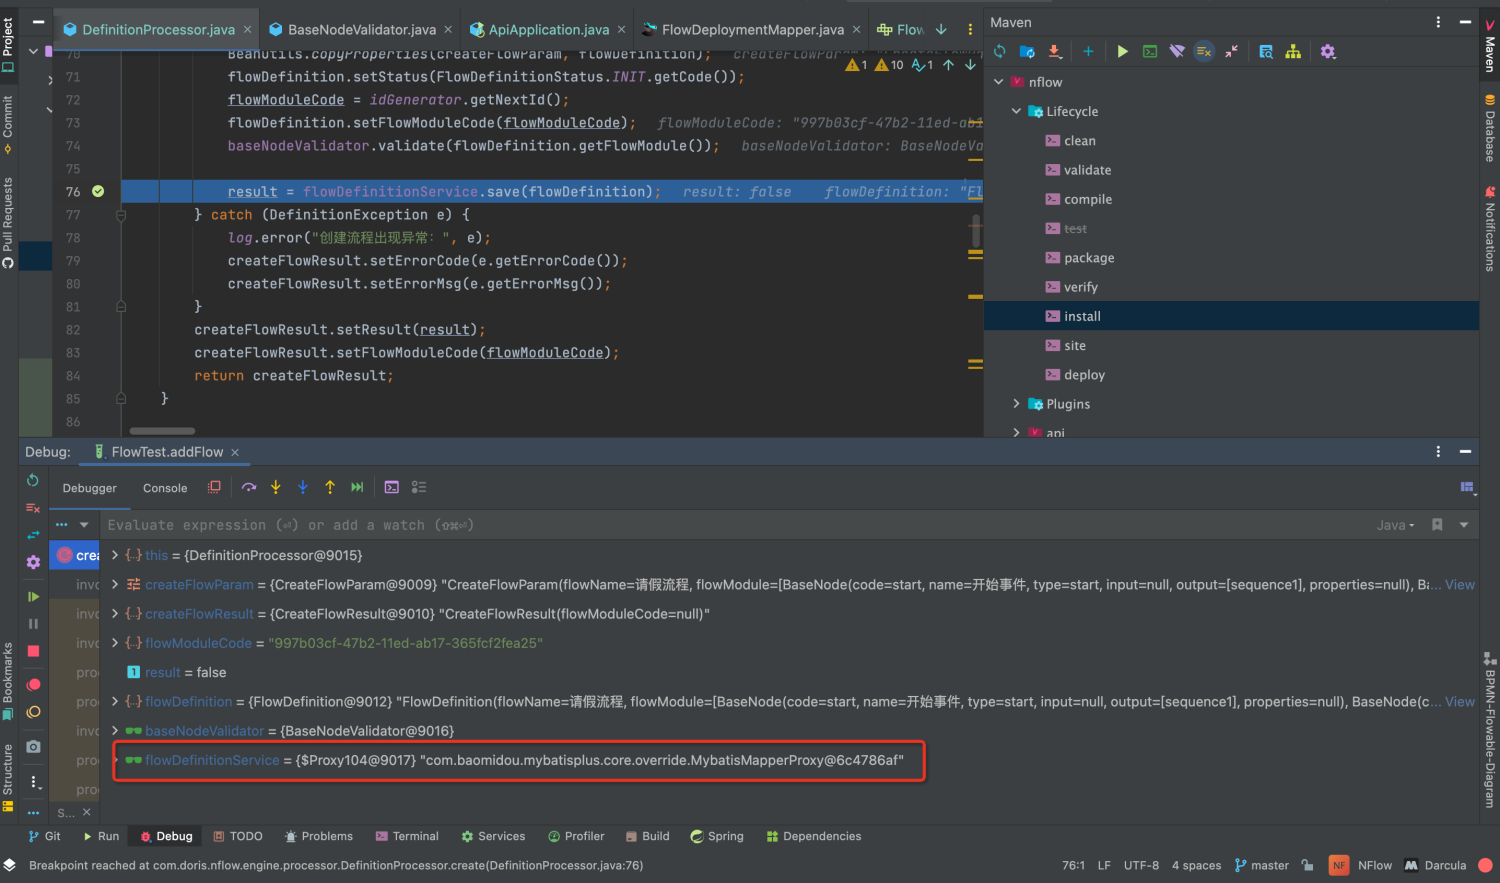Toggle Maven offline mode
This screenshot has width=1500, height=883.
point(1177,51)
